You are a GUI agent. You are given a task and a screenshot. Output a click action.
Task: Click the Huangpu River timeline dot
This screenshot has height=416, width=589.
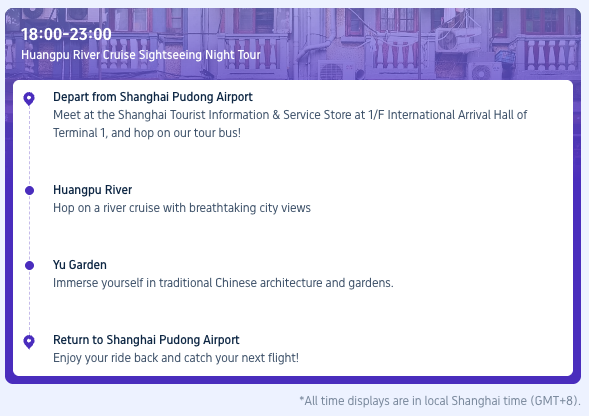click(29, 191)
